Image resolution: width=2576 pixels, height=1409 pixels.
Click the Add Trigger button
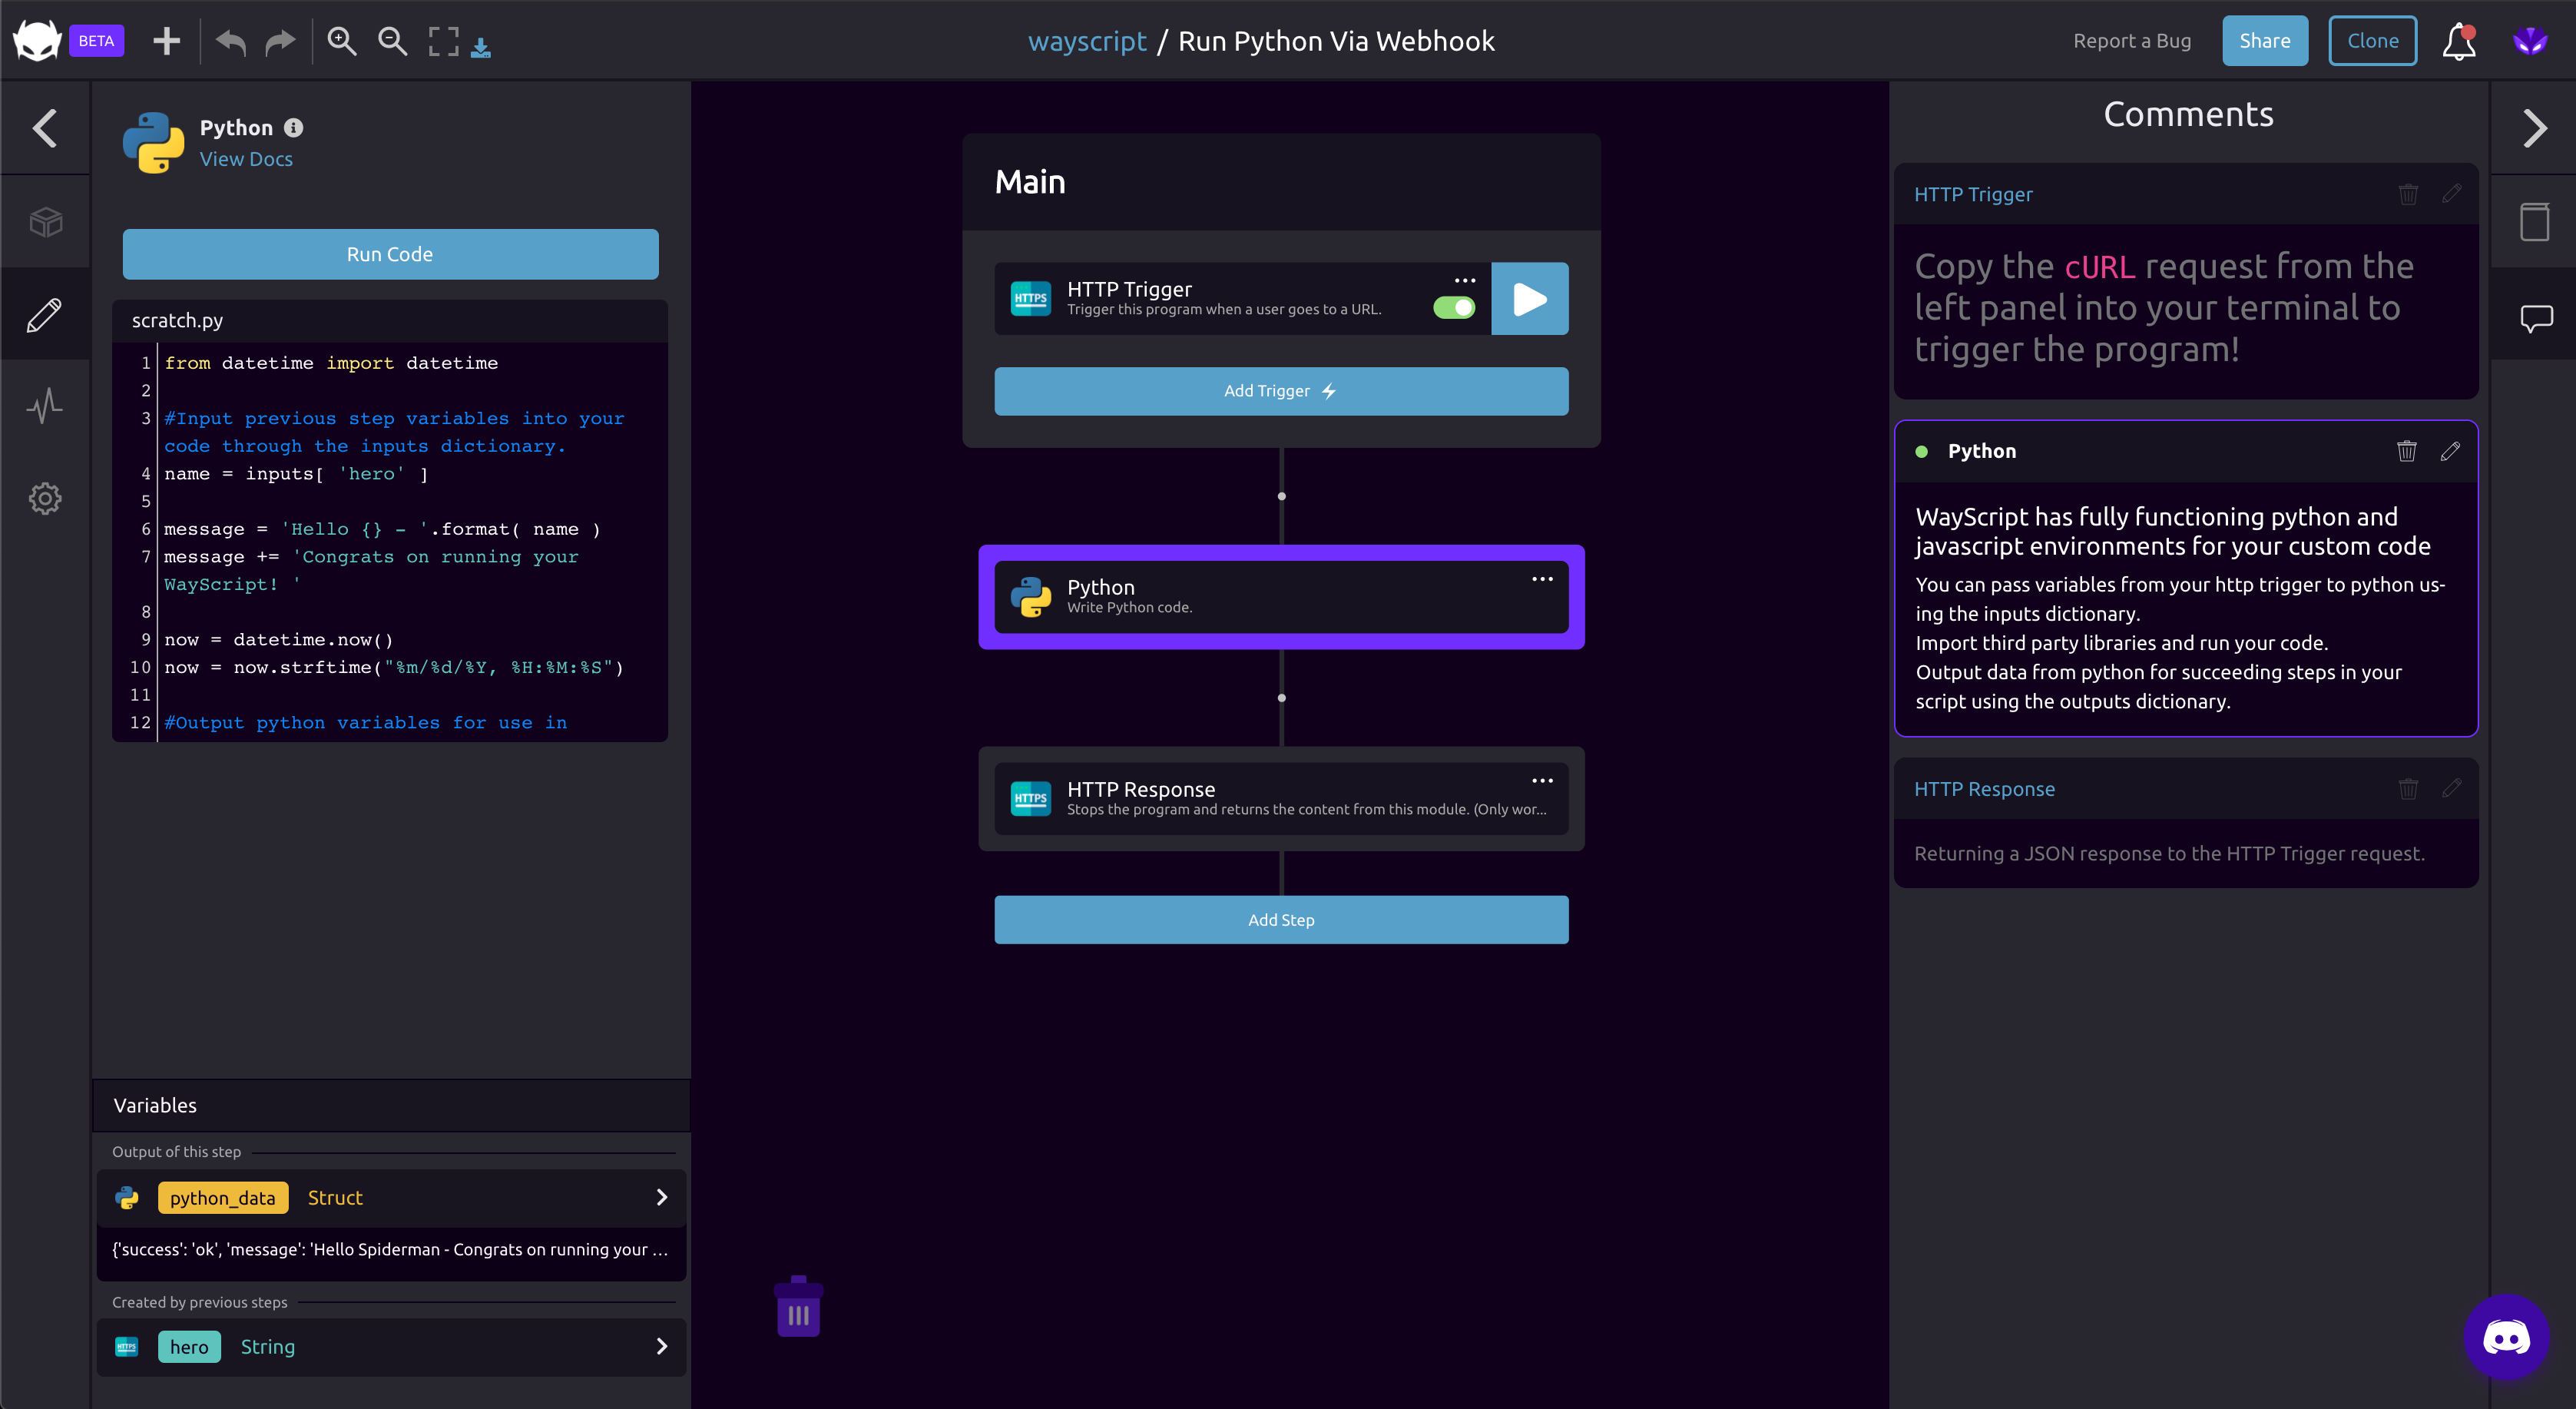pyautogui.click(x=1281, y=391)
